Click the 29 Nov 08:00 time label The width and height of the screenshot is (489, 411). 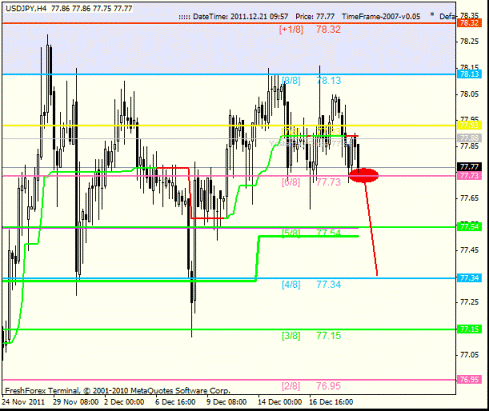click(76, 402)
